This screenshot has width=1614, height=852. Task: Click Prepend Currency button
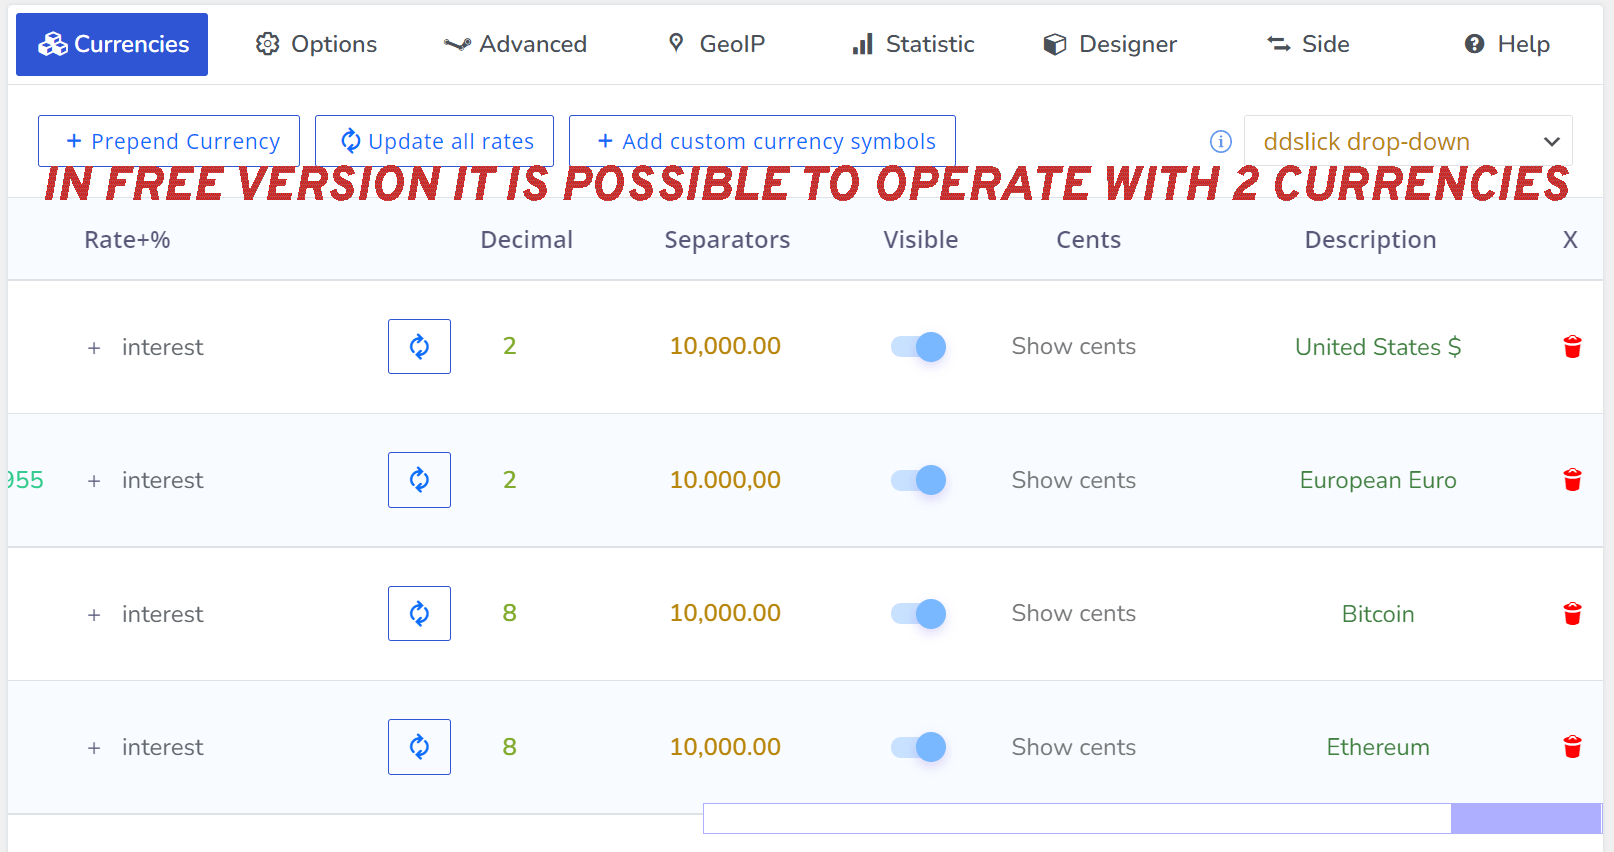pos(169,141)
